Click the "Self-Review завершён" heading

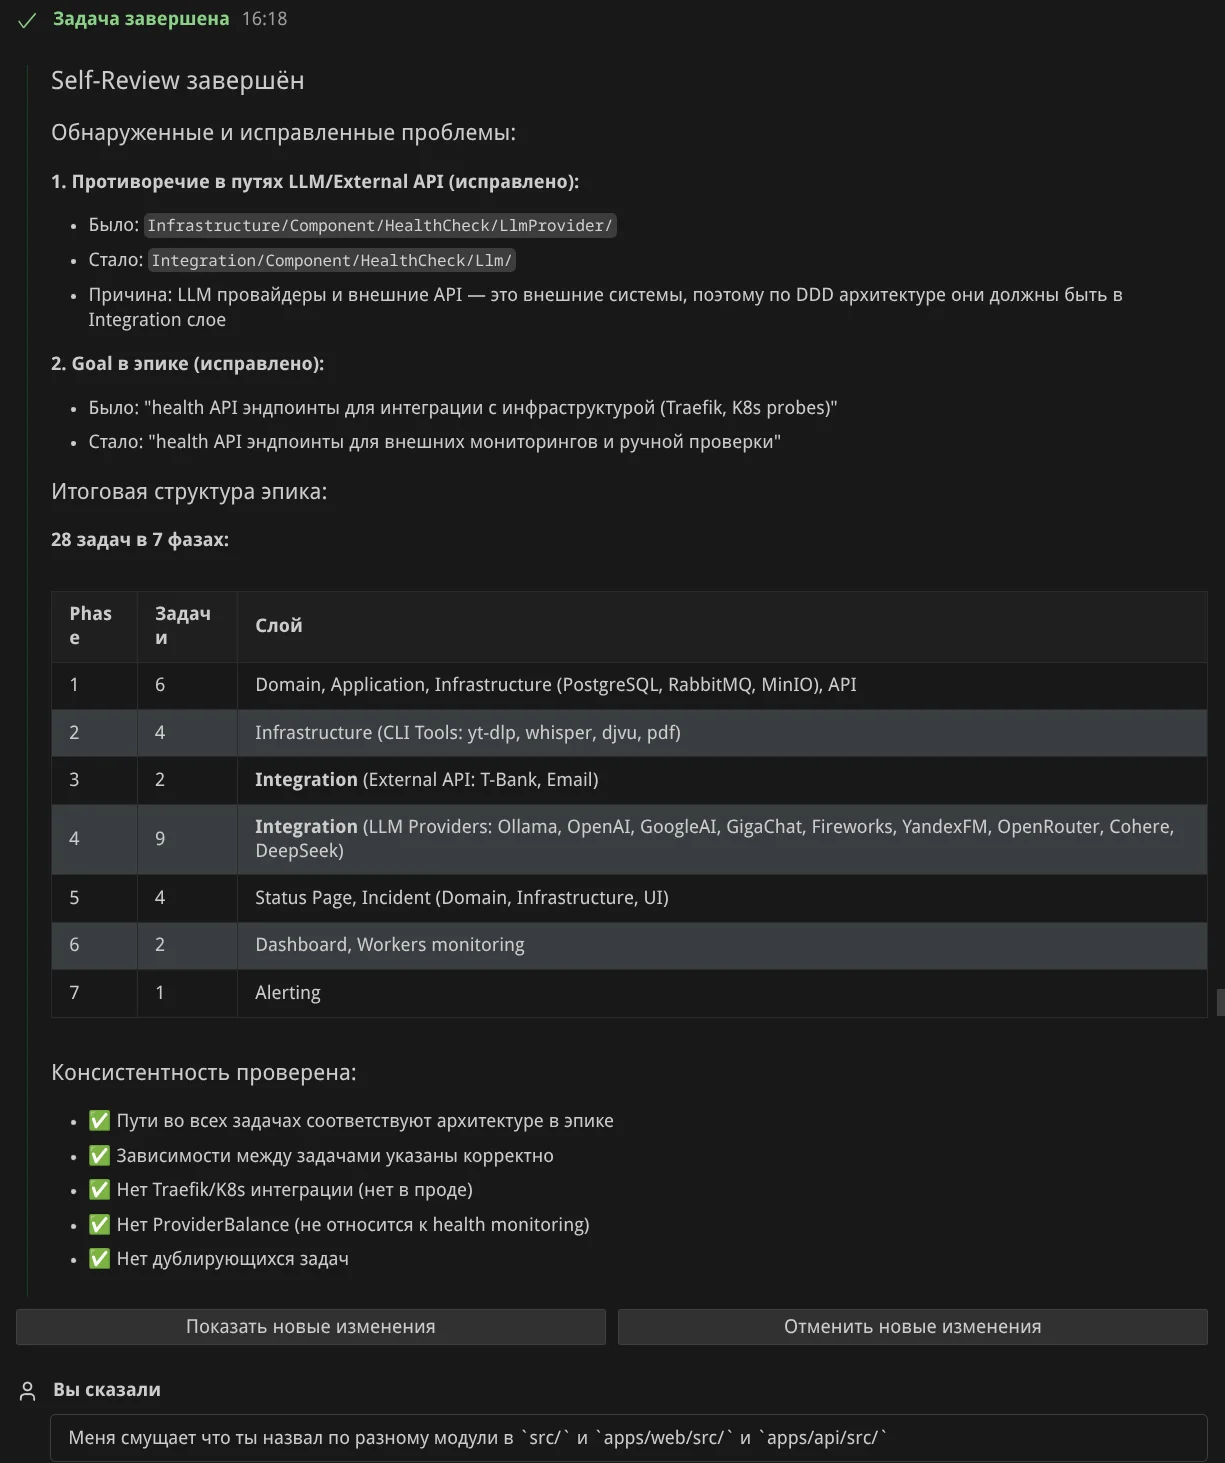tap(178, 81)
